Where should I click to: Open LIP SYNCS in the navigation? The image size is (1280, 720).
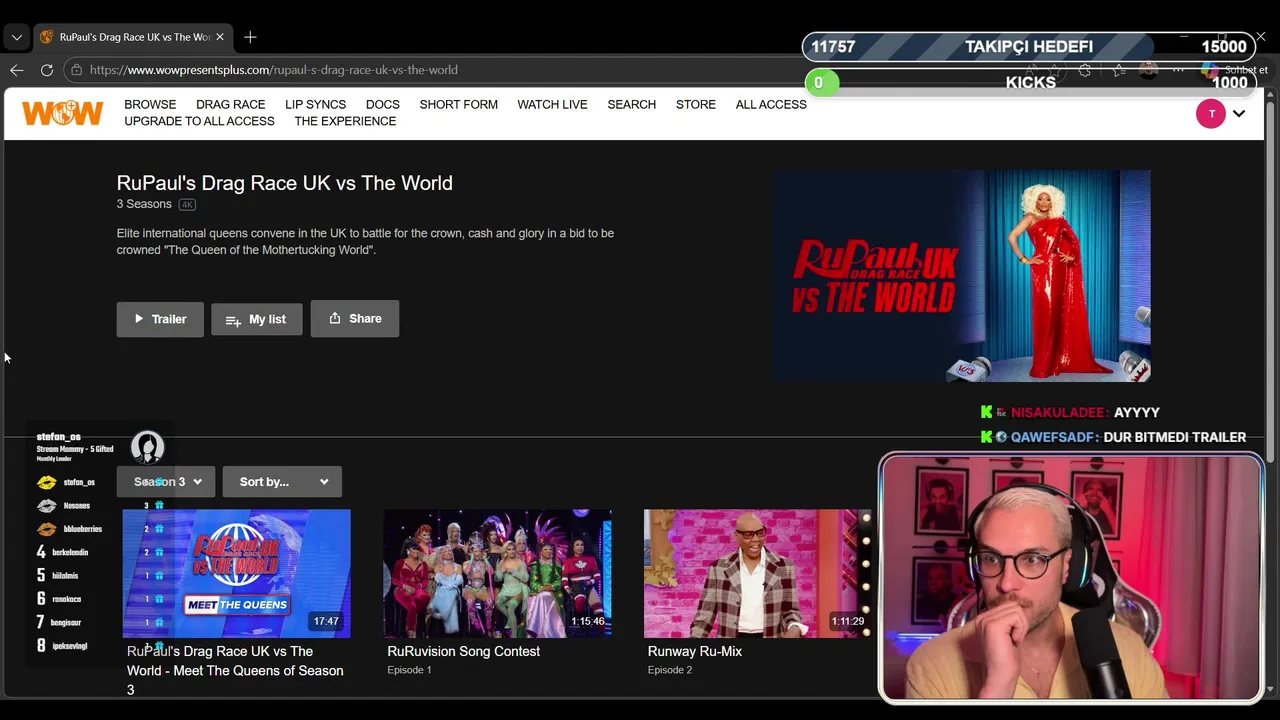point(315,104)
